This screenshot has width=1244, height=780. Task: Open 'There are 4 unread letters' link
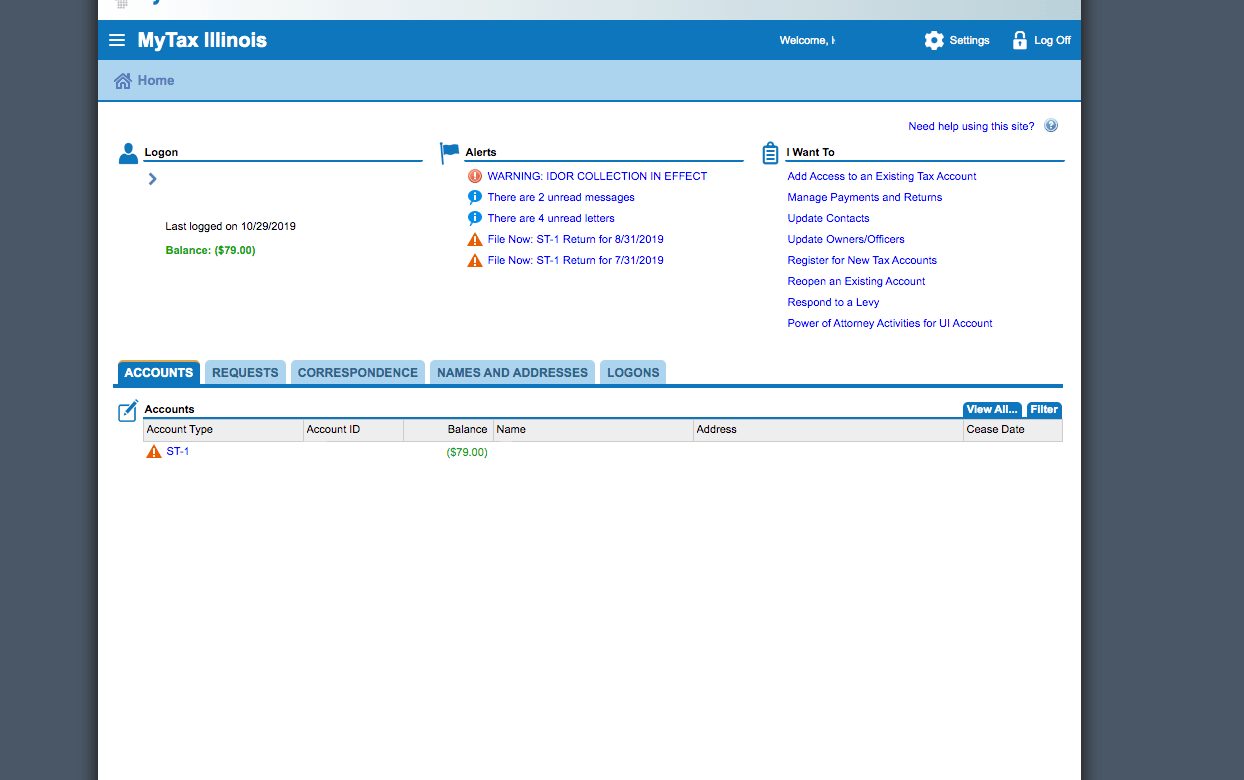pos(551,218)
